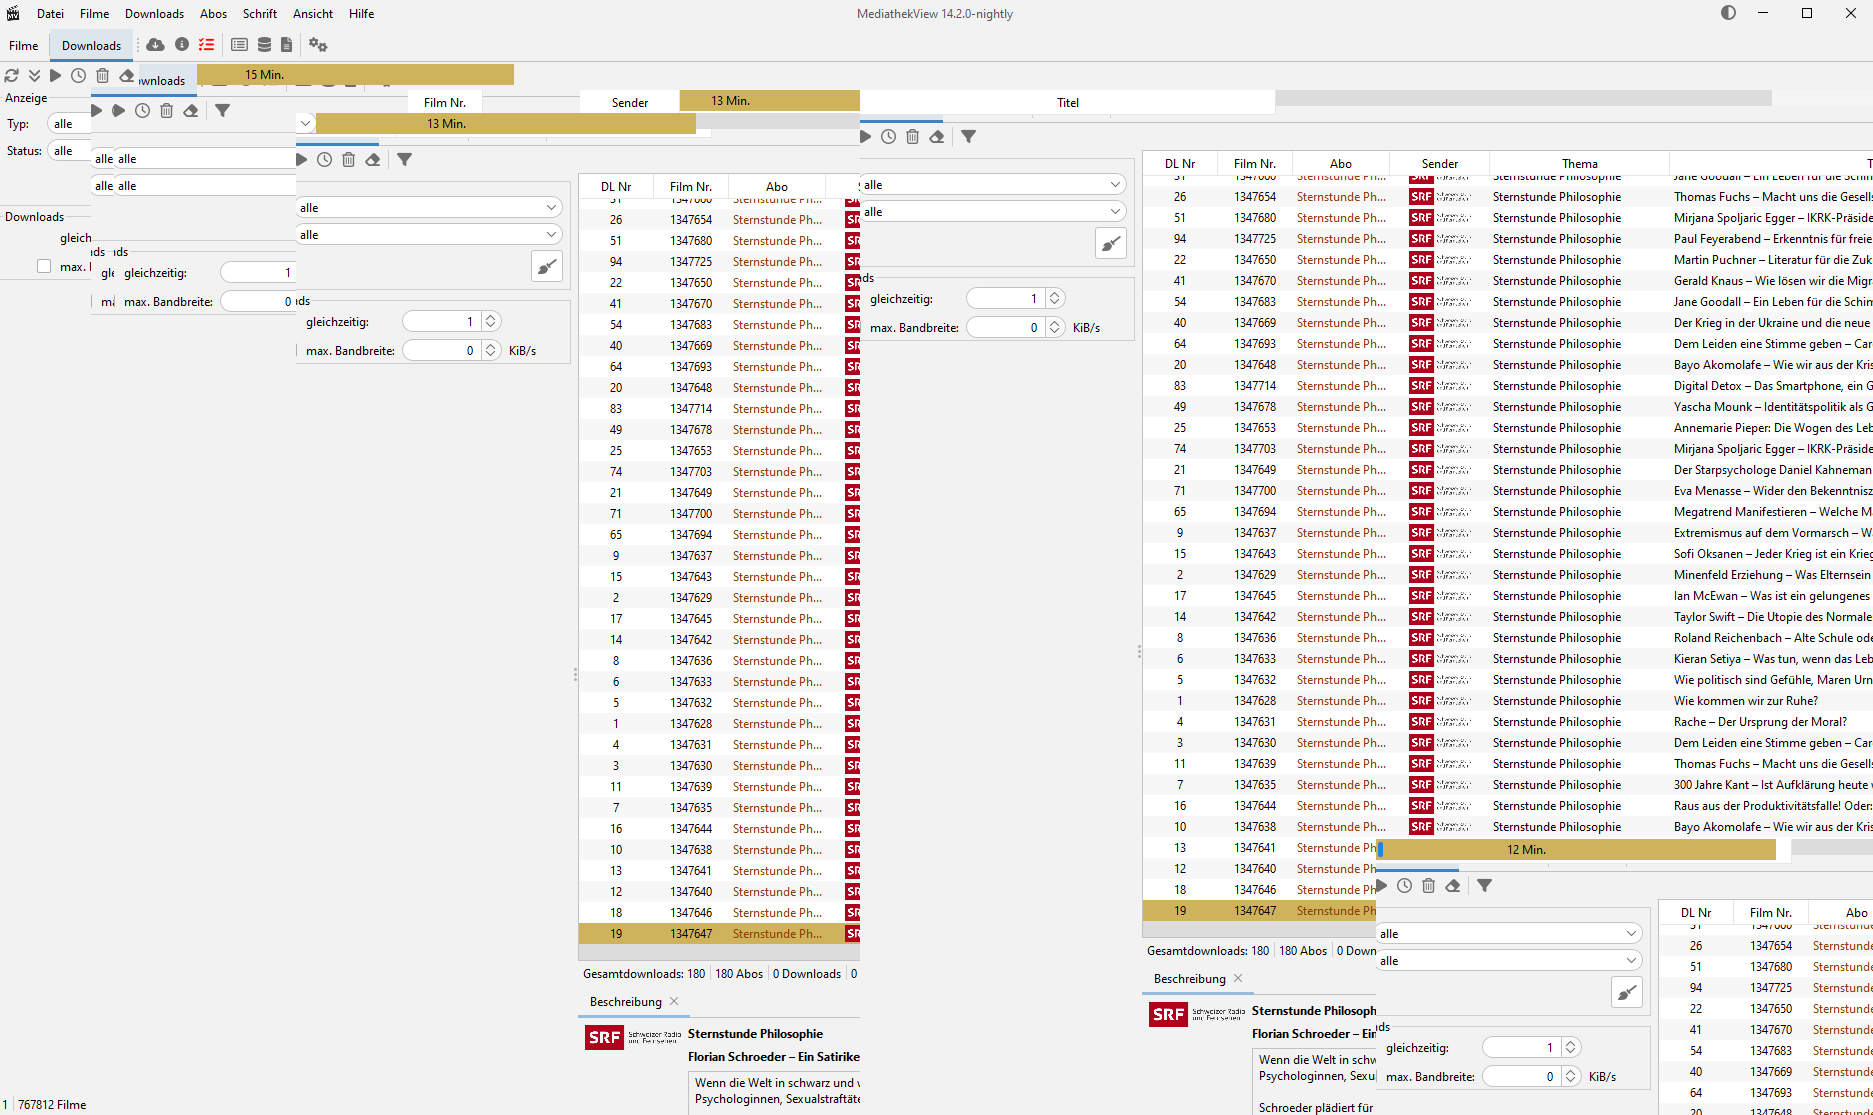Viewport: 1873px width, 1115px height.
Task: Click the list view icon beside red checklist
Action: [239, 44]
